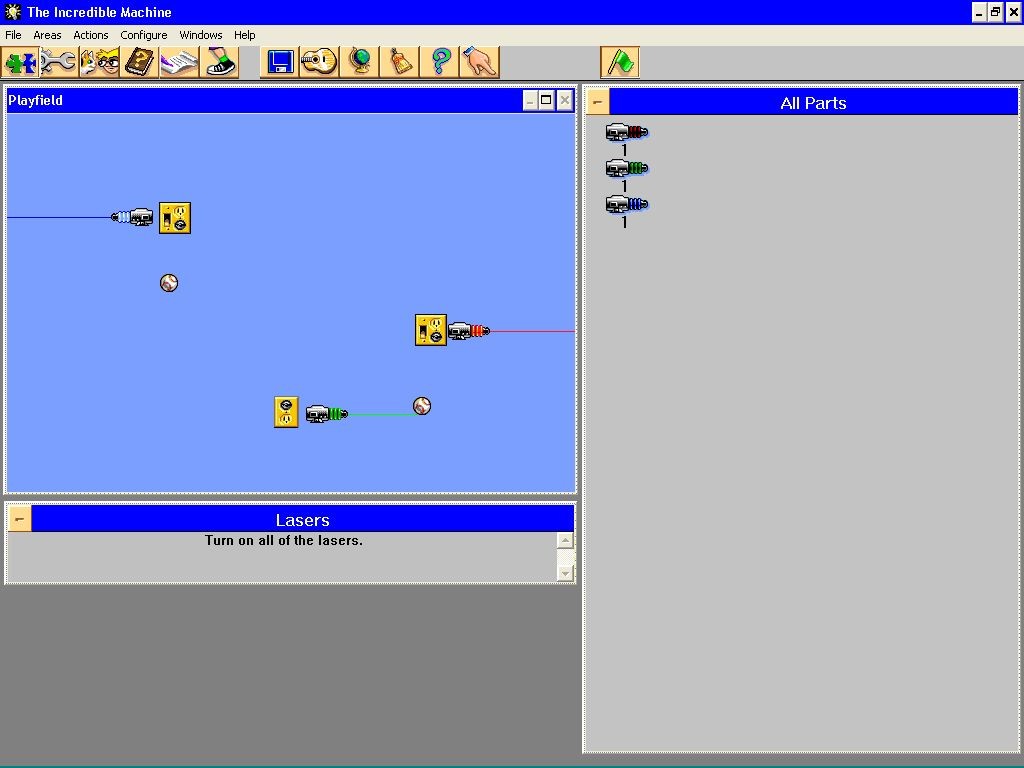This screenshot has width=1024, height=768.
Task: Click the All Parts panel title
Action: pyautogui.click(x=813, y=103)
